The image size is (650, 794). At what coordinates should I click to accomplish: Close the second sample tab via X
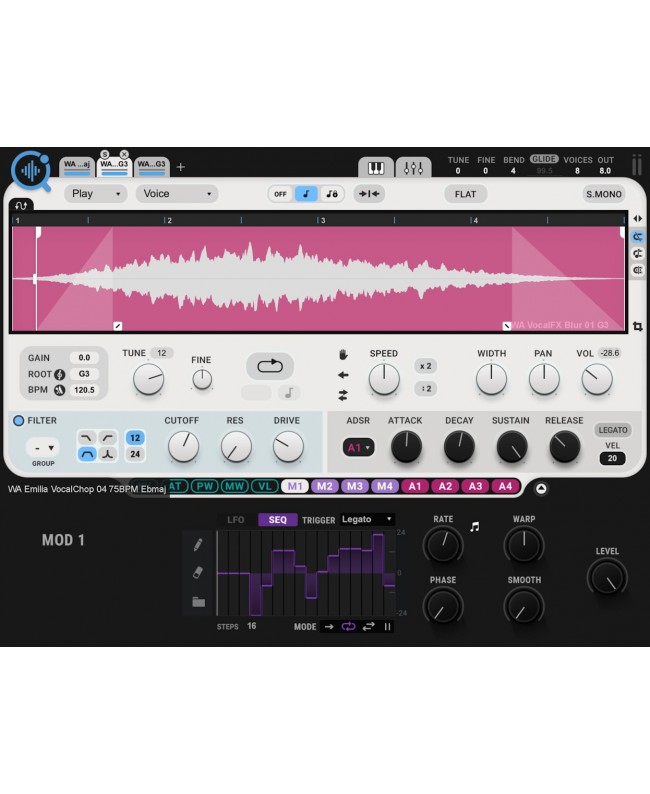click(124, 154)
